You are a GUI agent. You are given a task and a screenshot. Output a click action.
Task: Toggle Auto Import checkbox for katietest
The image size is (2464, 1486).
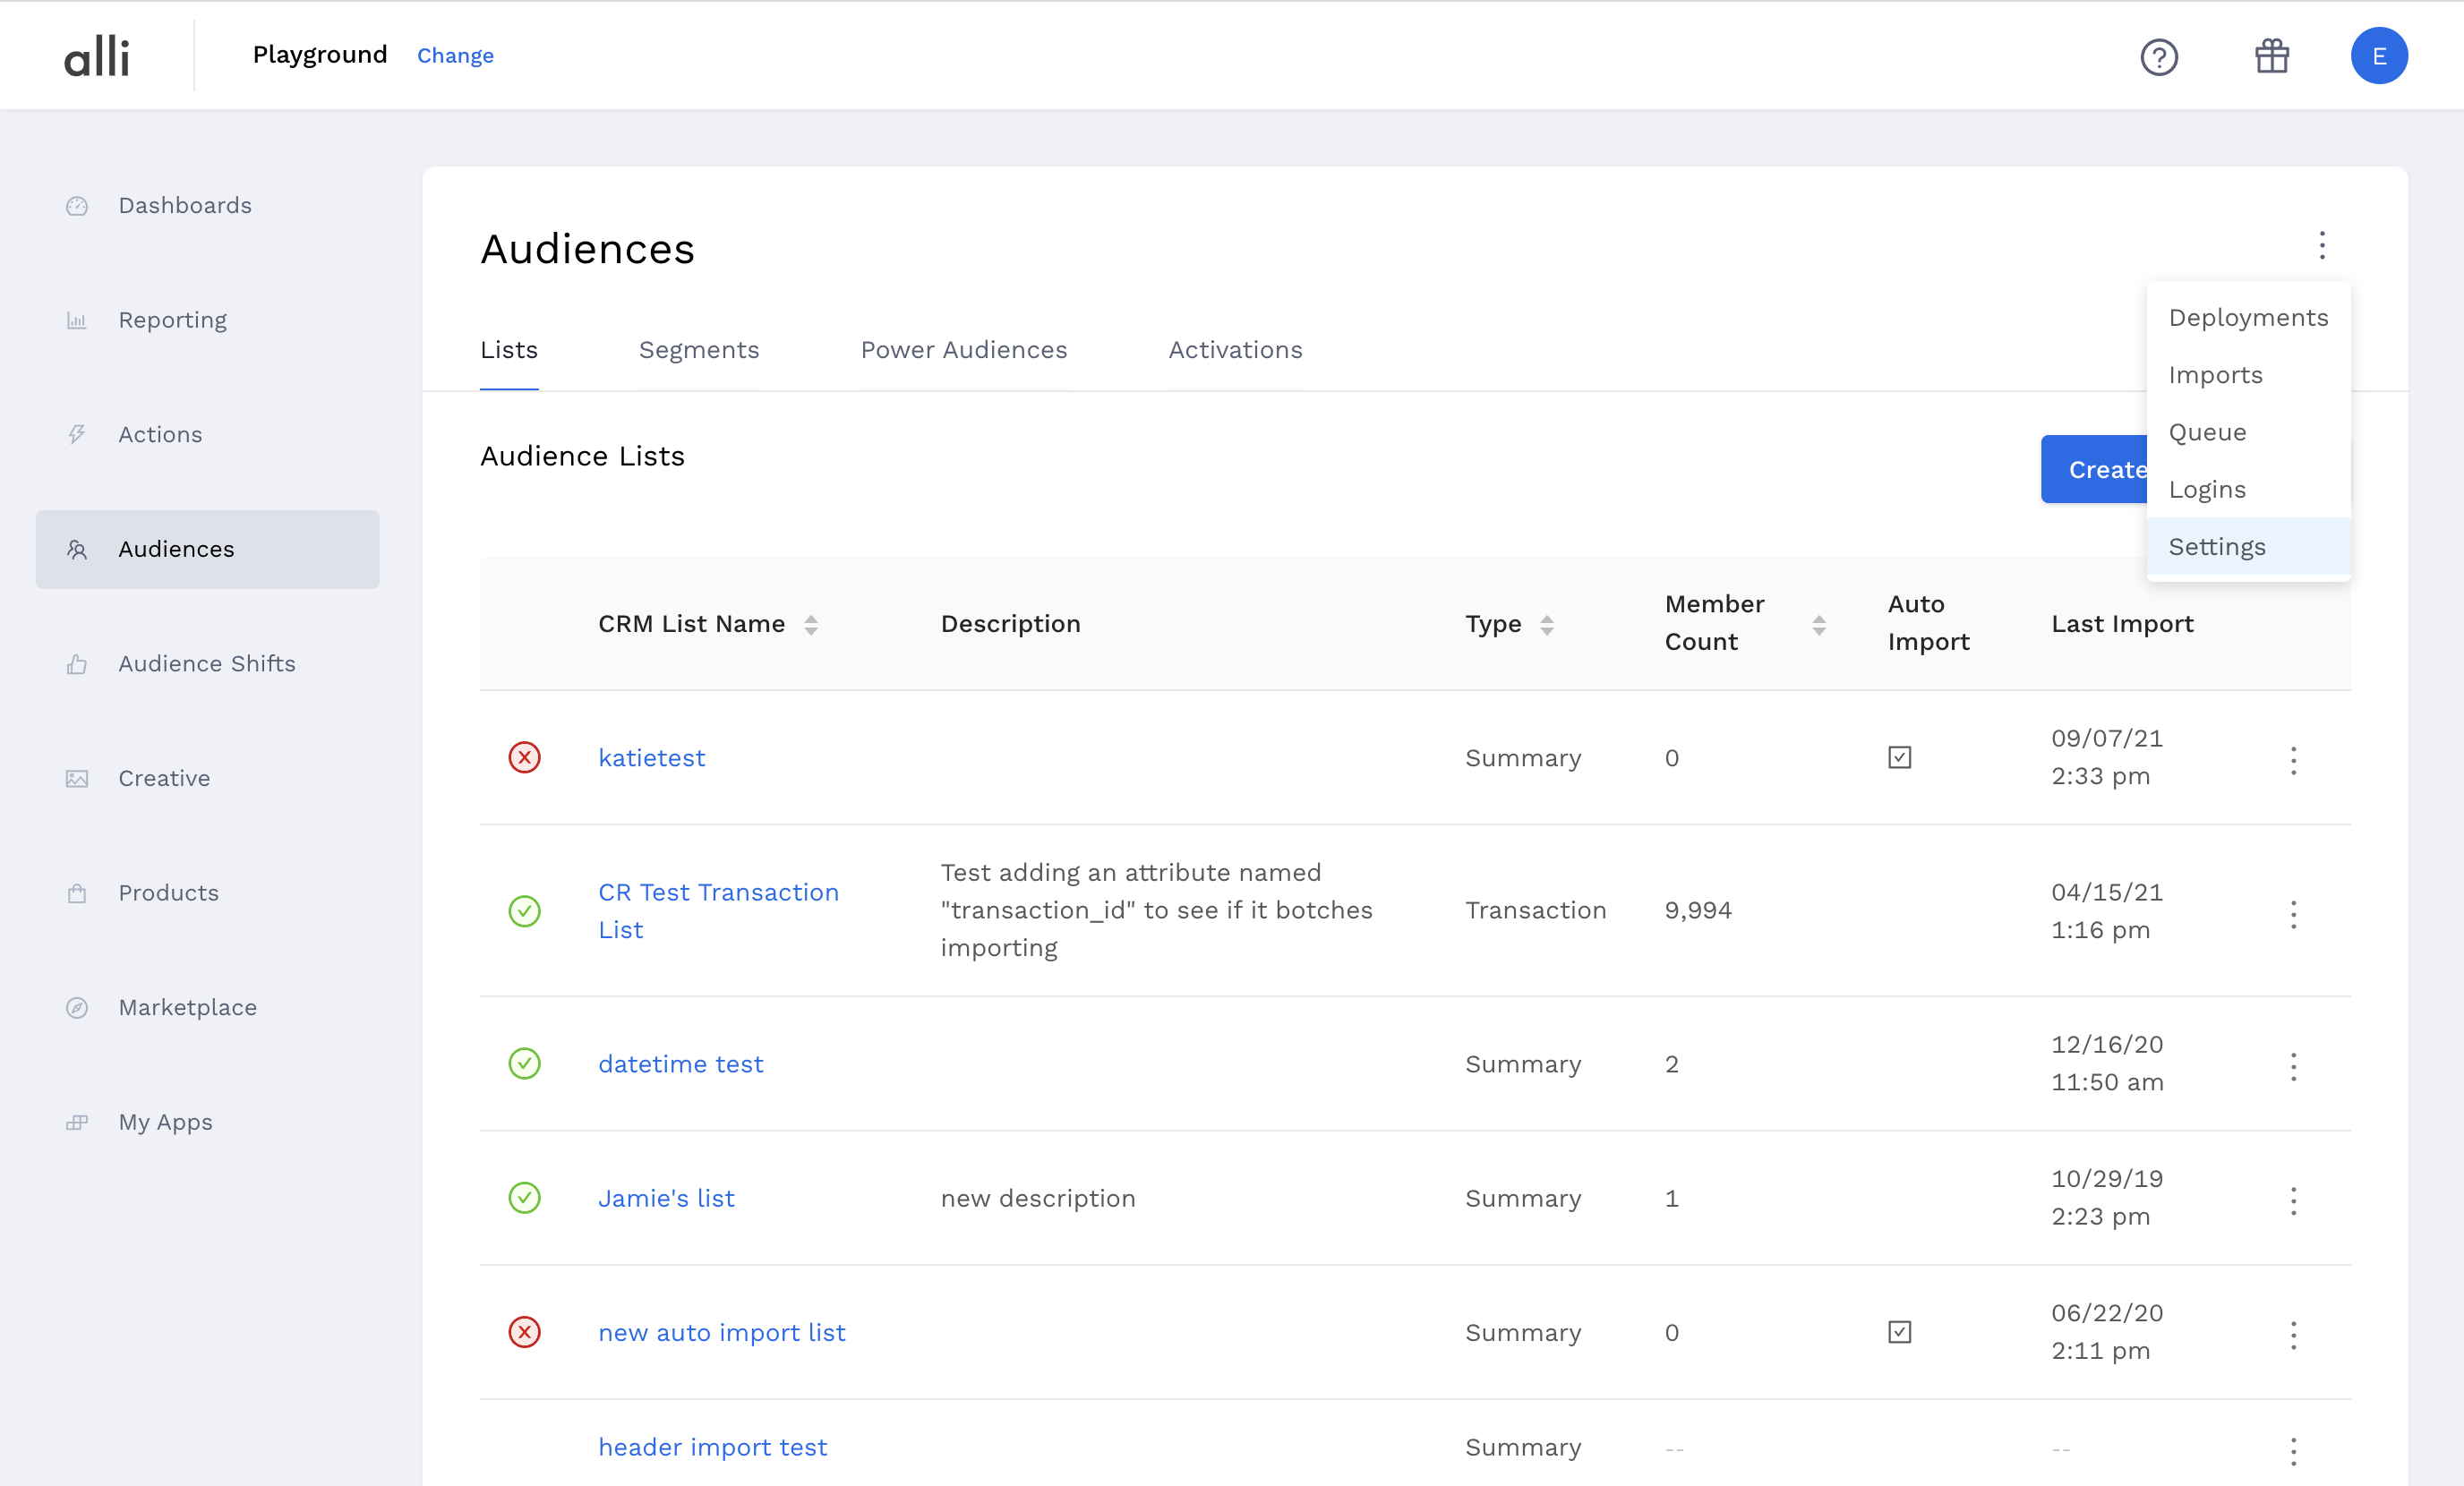coord(1899,758)
